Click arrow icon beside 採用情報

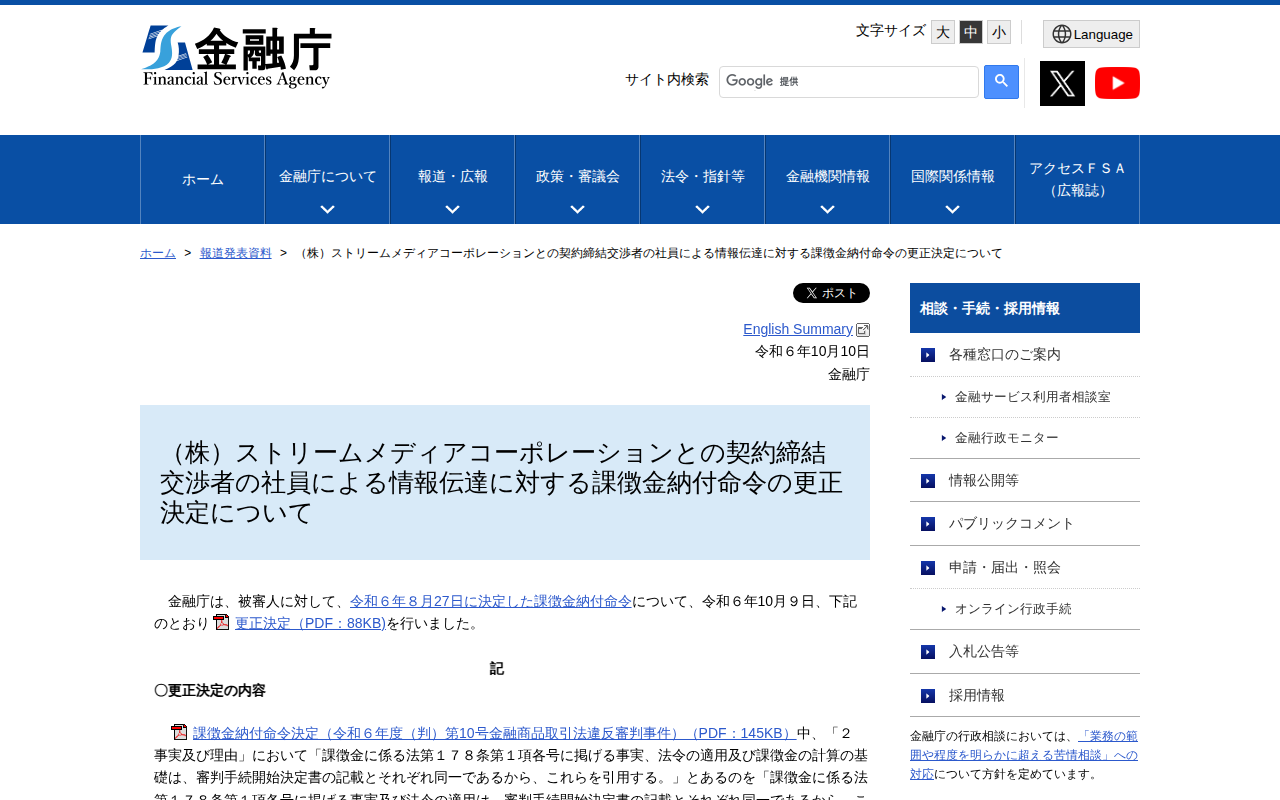pos(928,696)
